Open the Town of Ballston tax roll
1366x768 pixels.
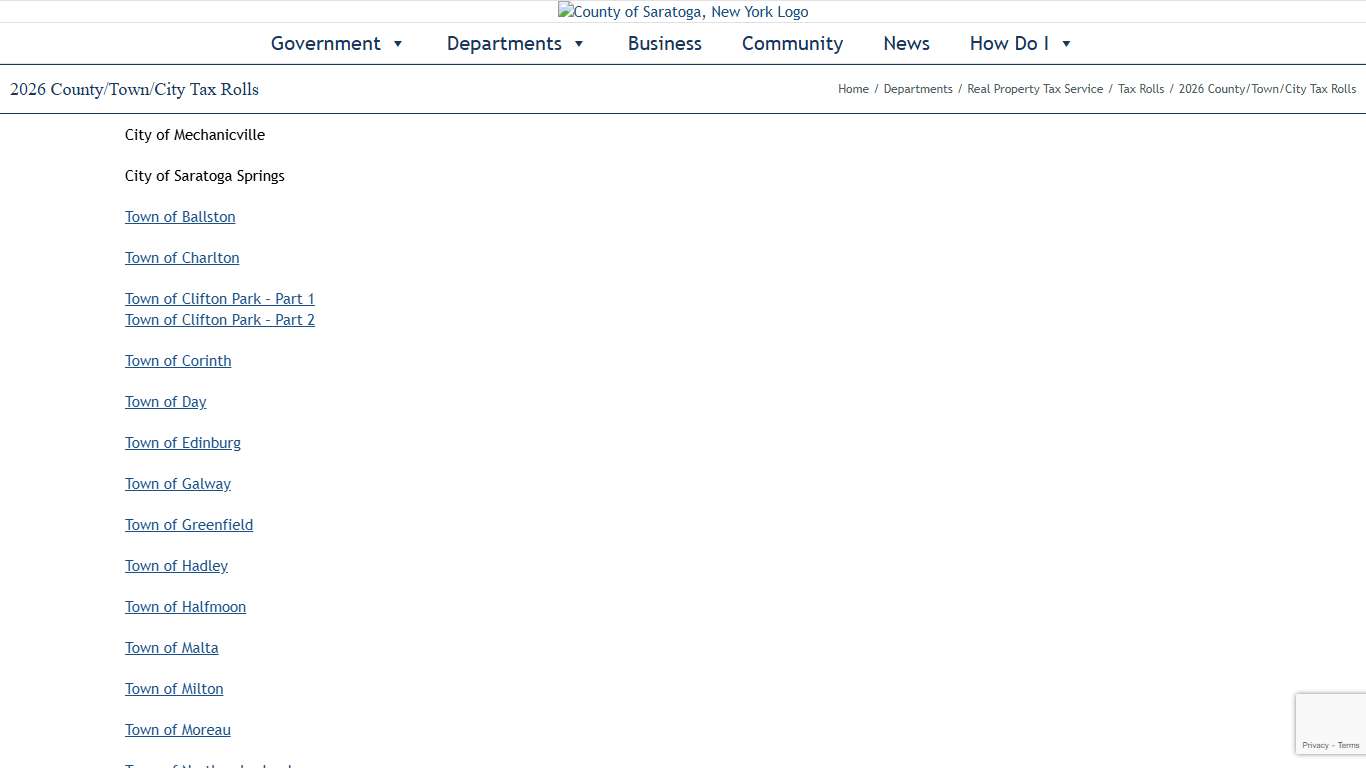coord(180,217)
